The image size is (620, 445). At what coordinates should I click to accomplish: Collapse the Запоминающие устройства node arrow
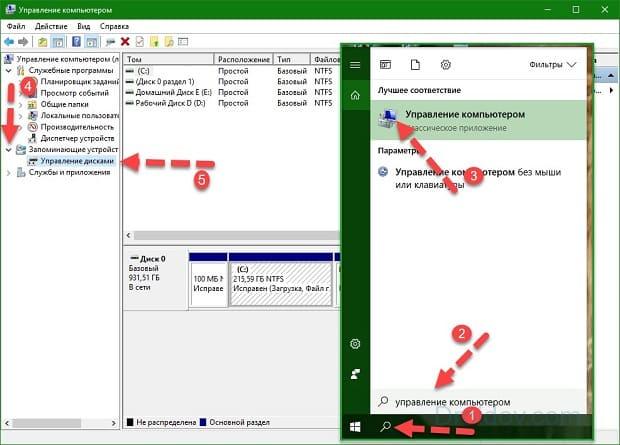click(x=9, y=150)
